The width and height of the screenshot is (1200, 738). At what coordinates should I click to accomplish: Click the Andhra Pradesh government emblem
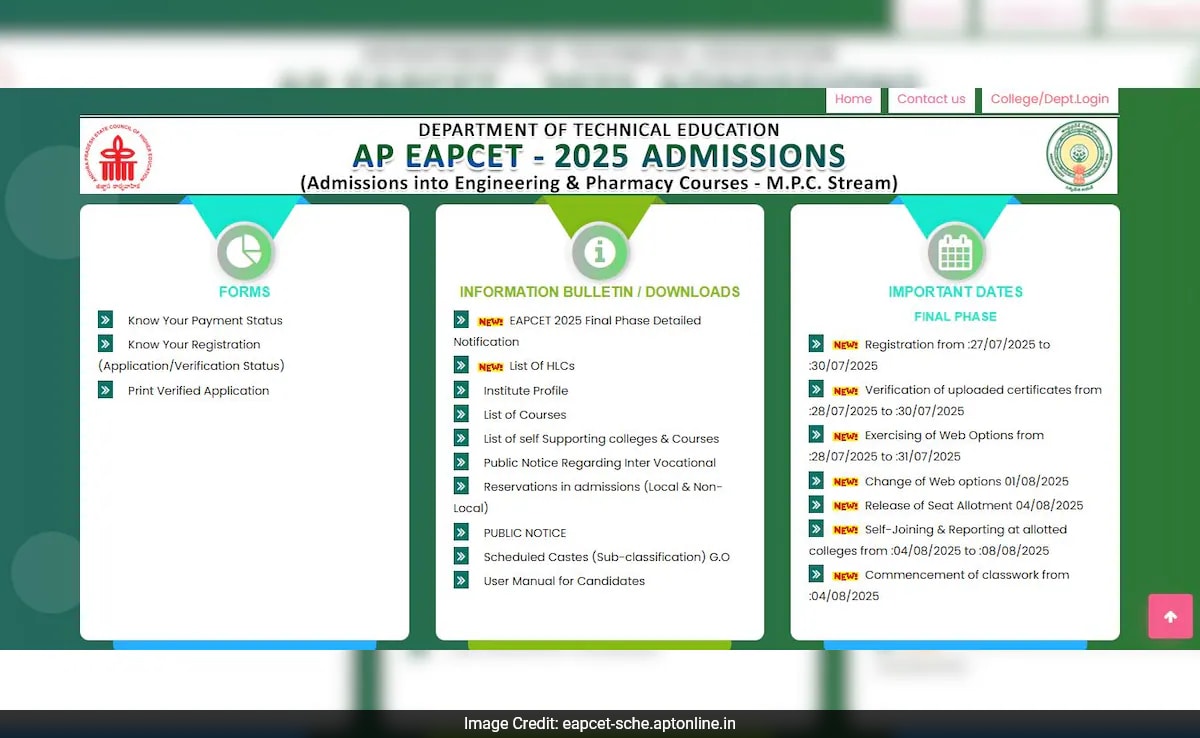[1082, 155]
